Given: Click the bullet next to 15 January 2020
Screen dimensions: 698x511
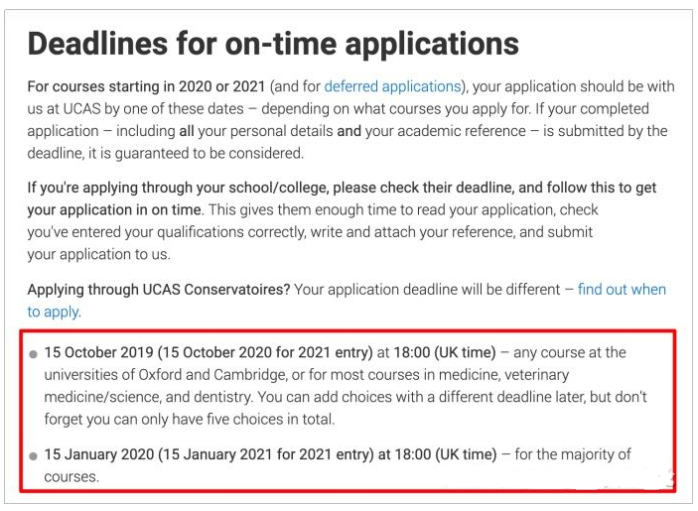Looking at the screenshot, I should tap(33, 456).
